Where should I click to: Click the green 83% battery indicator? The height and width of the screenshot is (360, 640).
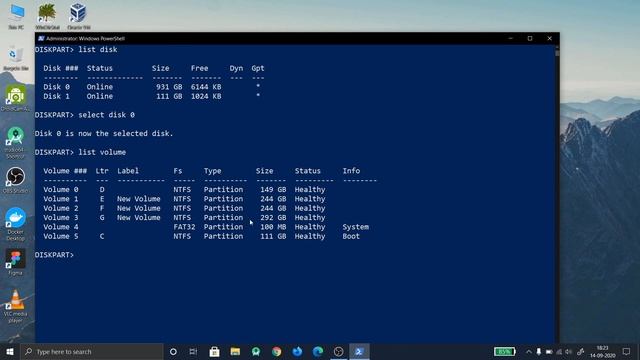coord(504,351)
